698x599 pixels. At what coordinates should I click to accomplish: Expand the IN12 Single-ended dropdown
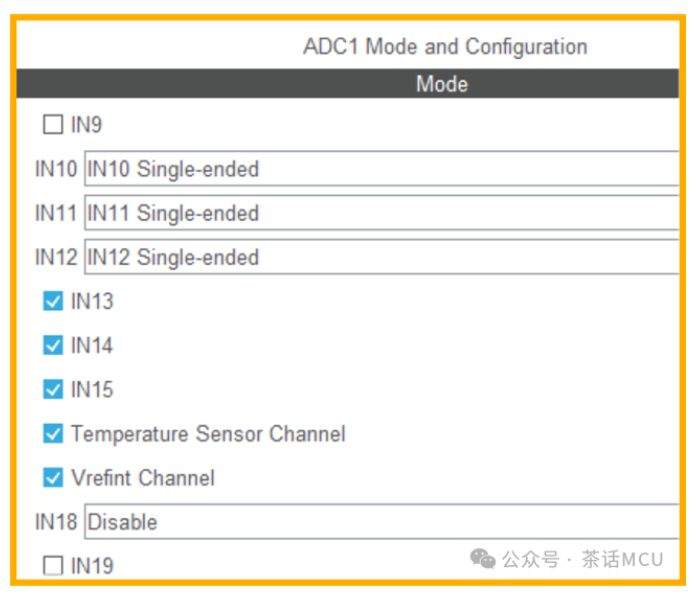coord(382,257)
